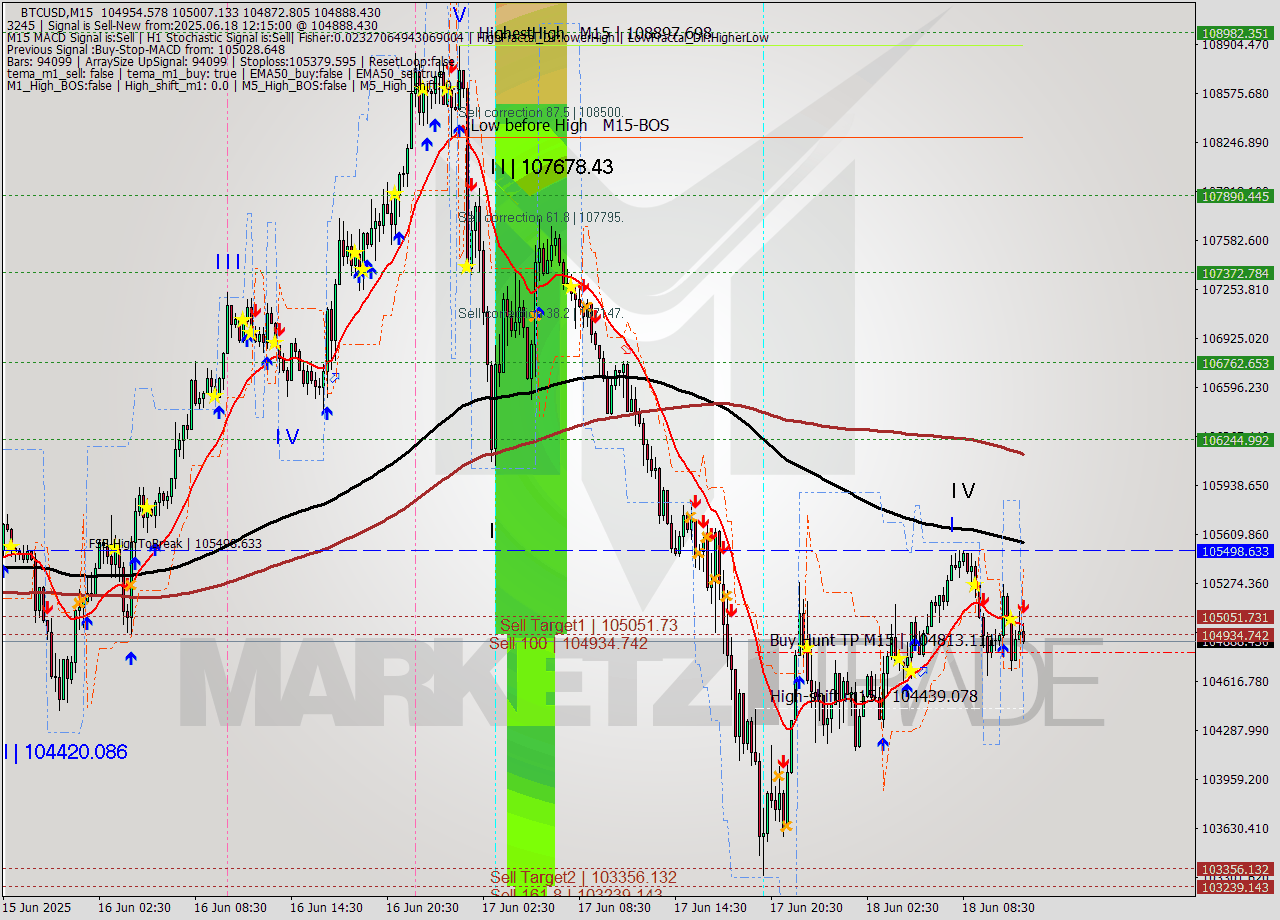Click the green highlighted session zone

530,500
